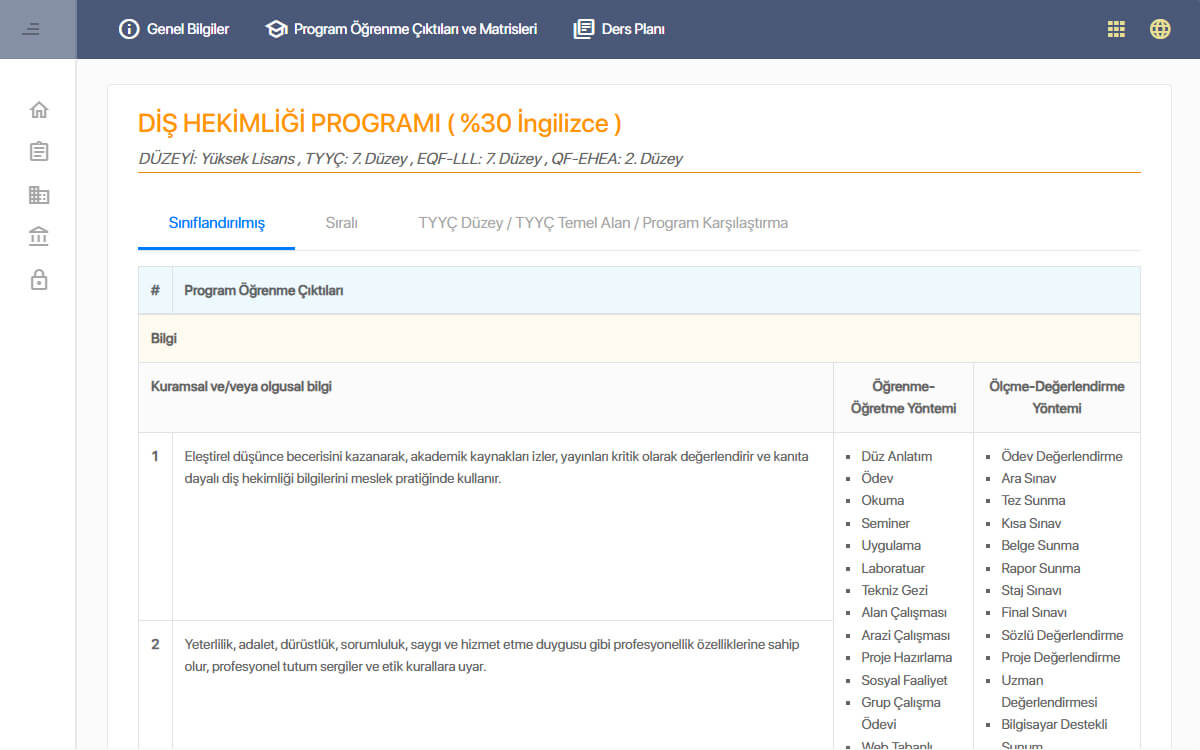Screen dimensions: 1200x750
Task: Open the Ders Planı menu
Action: click(619, 29)
